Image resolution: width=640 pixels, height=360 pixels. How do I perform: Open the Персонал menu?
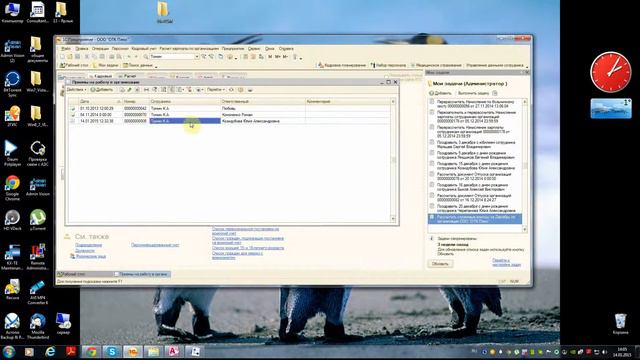(120, 49)
